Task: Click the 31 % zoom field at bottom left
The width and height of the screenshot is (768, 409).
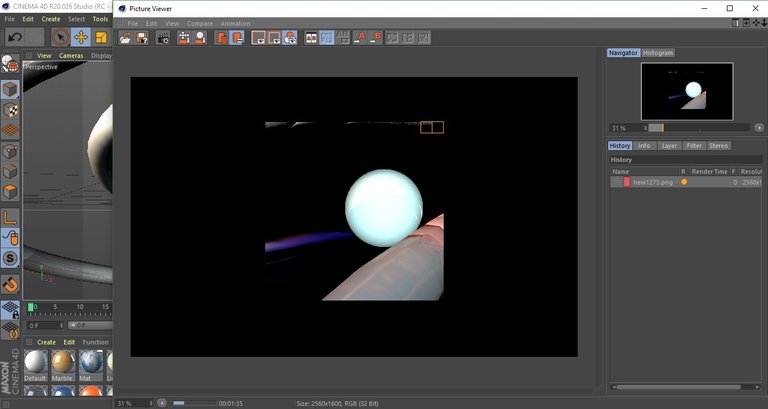Action: click(135, 403)
